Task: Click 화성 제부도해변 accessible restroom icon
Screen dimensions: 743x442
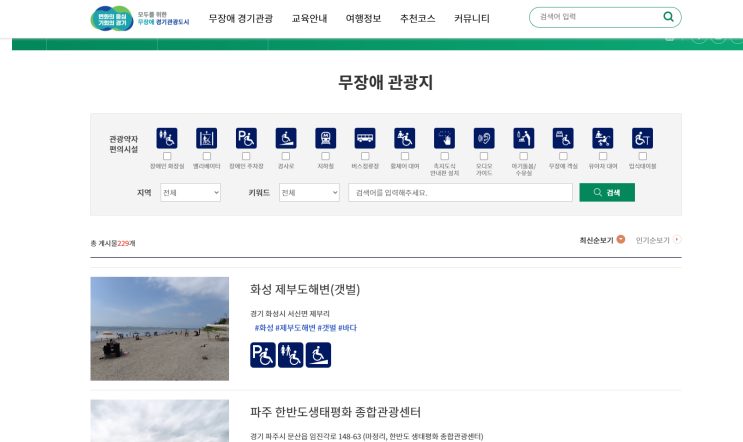Action: point(290,355)
